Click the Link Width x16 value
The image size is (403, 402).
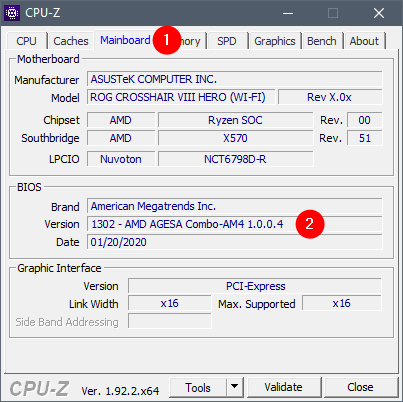(170, 303)
